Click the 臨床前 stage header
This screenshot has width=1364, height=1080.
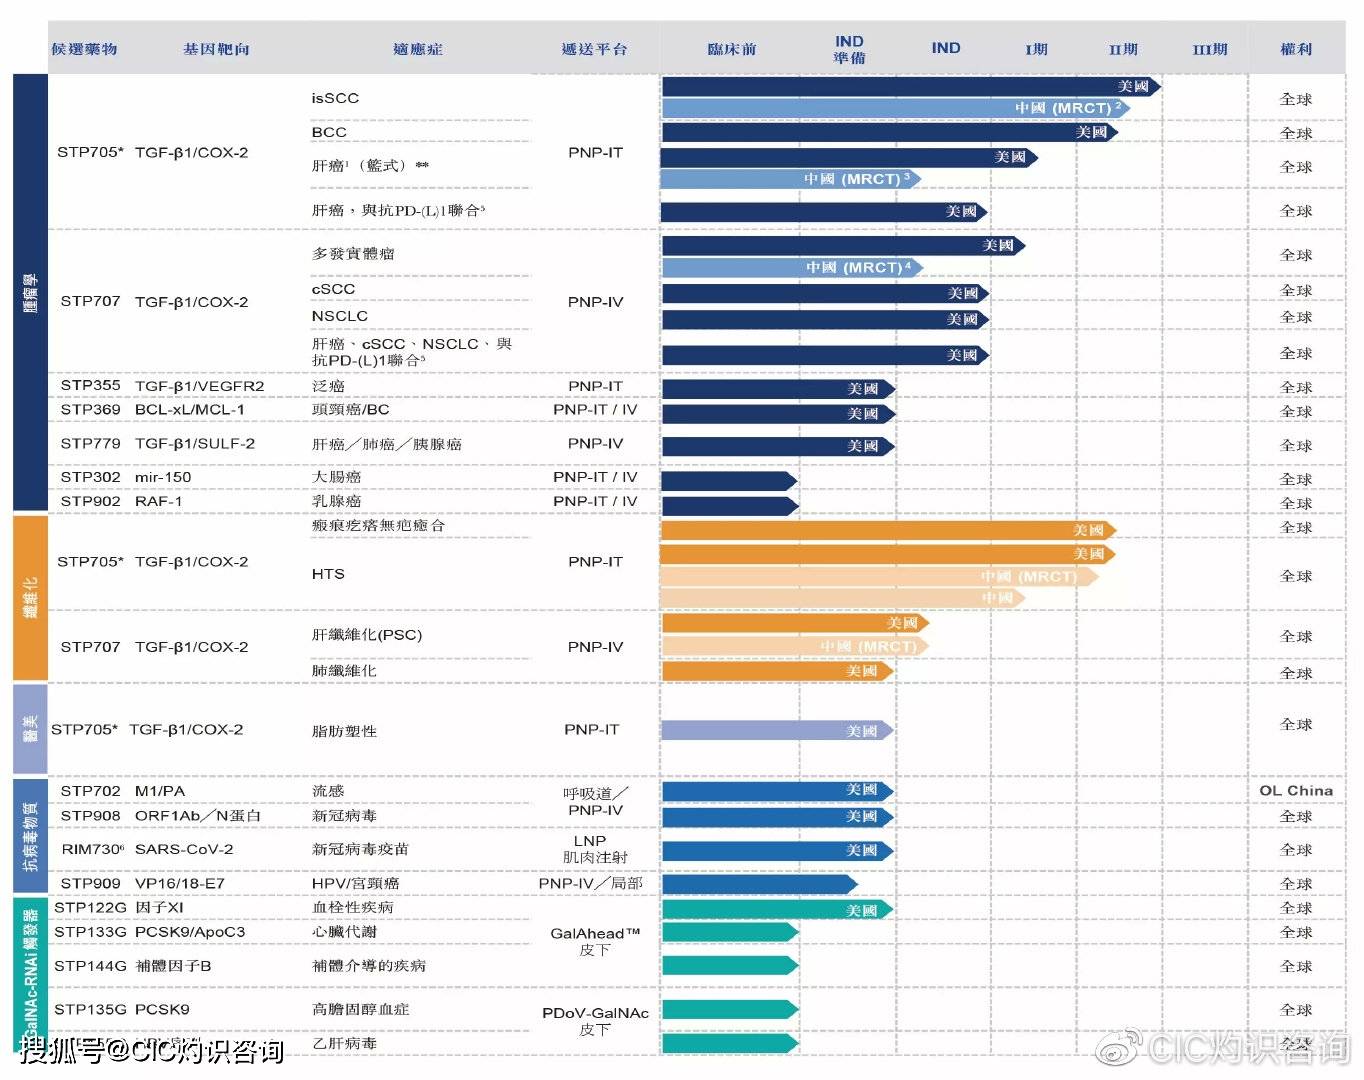pos(732,49)
